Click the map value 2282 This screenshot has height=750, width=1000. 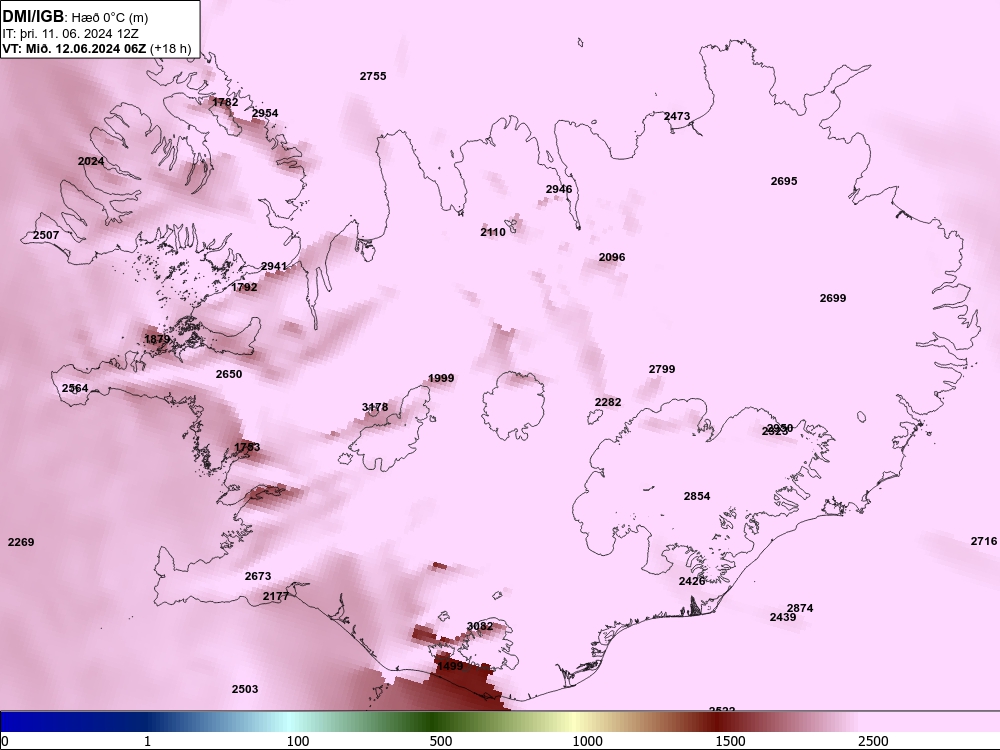(607, 402)
